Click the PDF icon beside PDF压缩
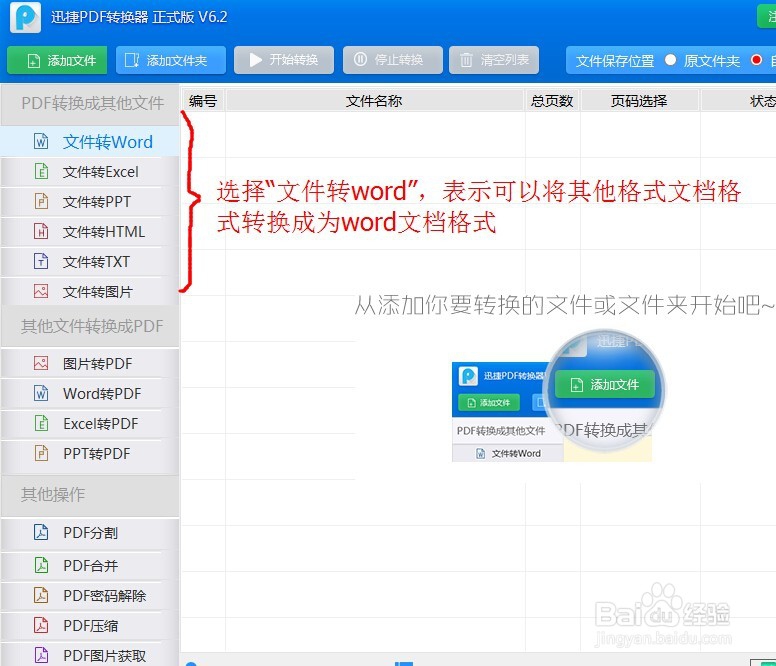 coord(41,625)
